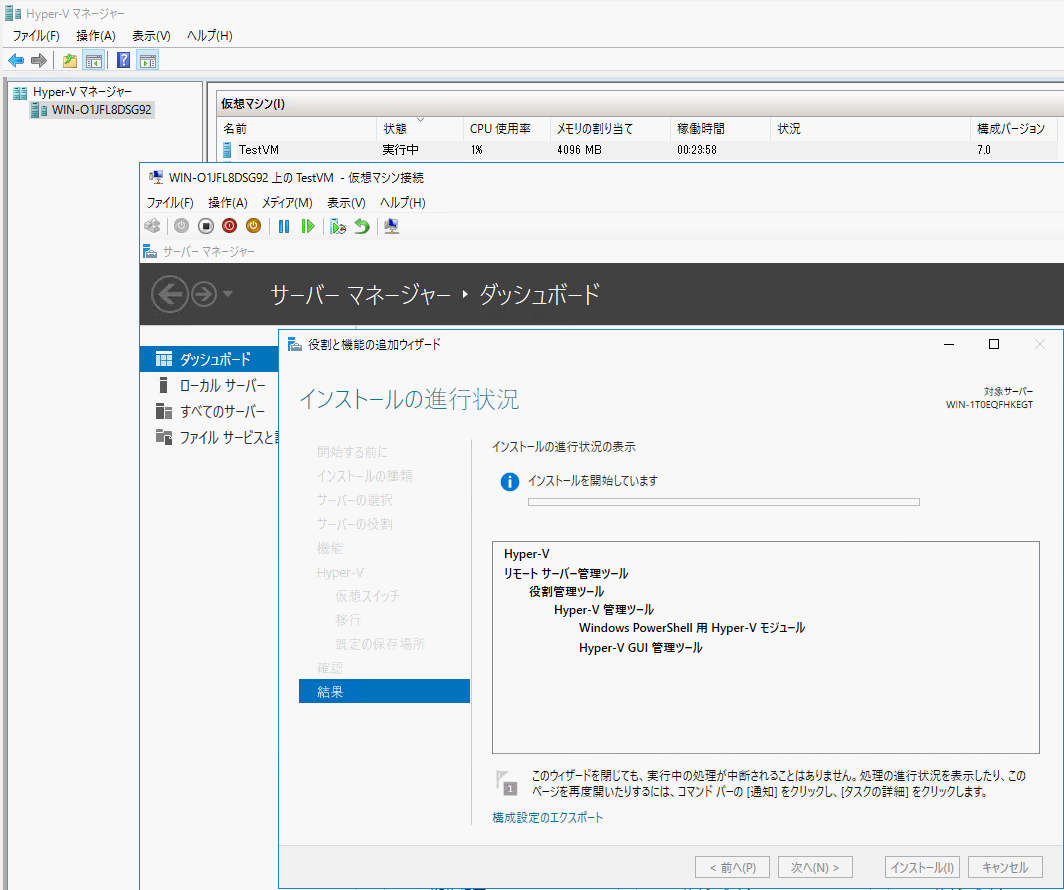Sort virtual machines by 名前 column

[298, 129]
